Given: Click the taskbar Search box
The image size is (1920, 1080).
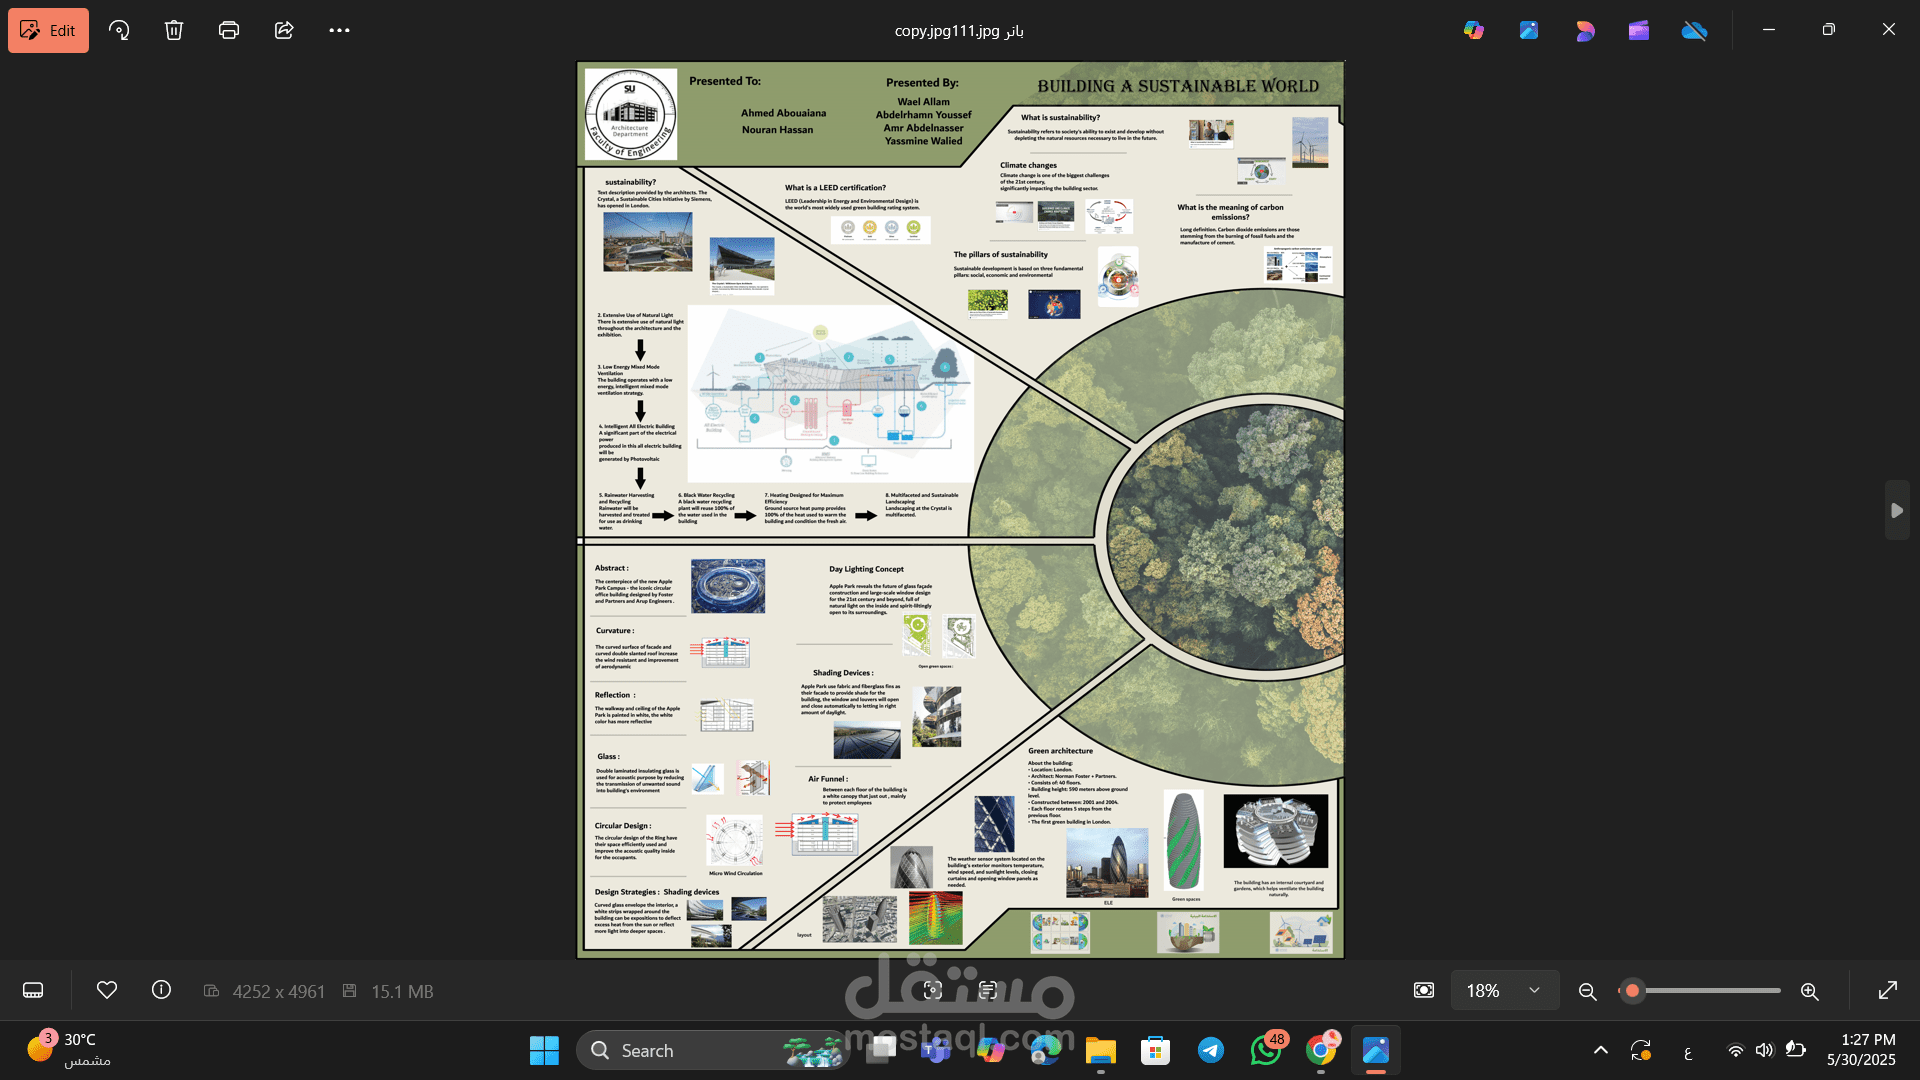Looking at the screenshot, I should (712, 1050).
